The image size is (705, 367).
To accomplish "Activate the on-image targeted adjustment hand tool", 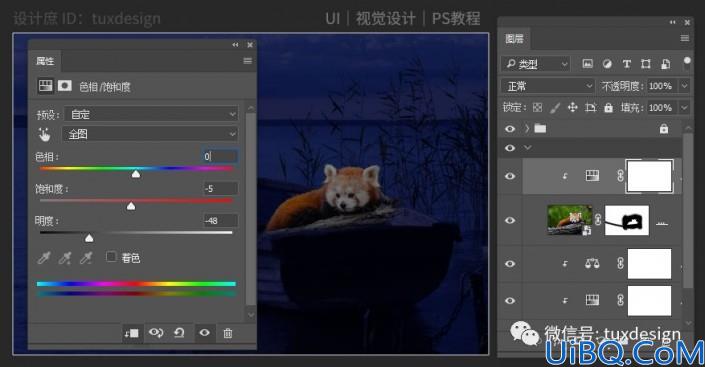I will (44, 134).
